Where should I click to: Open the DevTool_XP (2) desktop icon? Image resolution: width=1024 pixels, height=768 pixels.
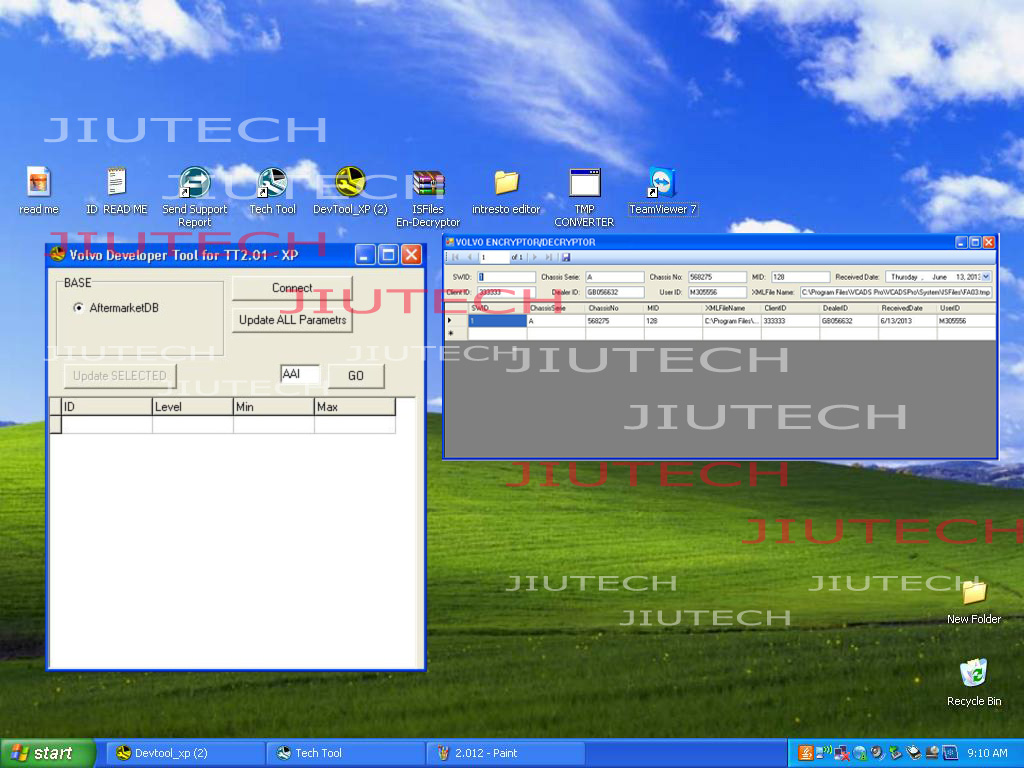(x=350, y=185)
